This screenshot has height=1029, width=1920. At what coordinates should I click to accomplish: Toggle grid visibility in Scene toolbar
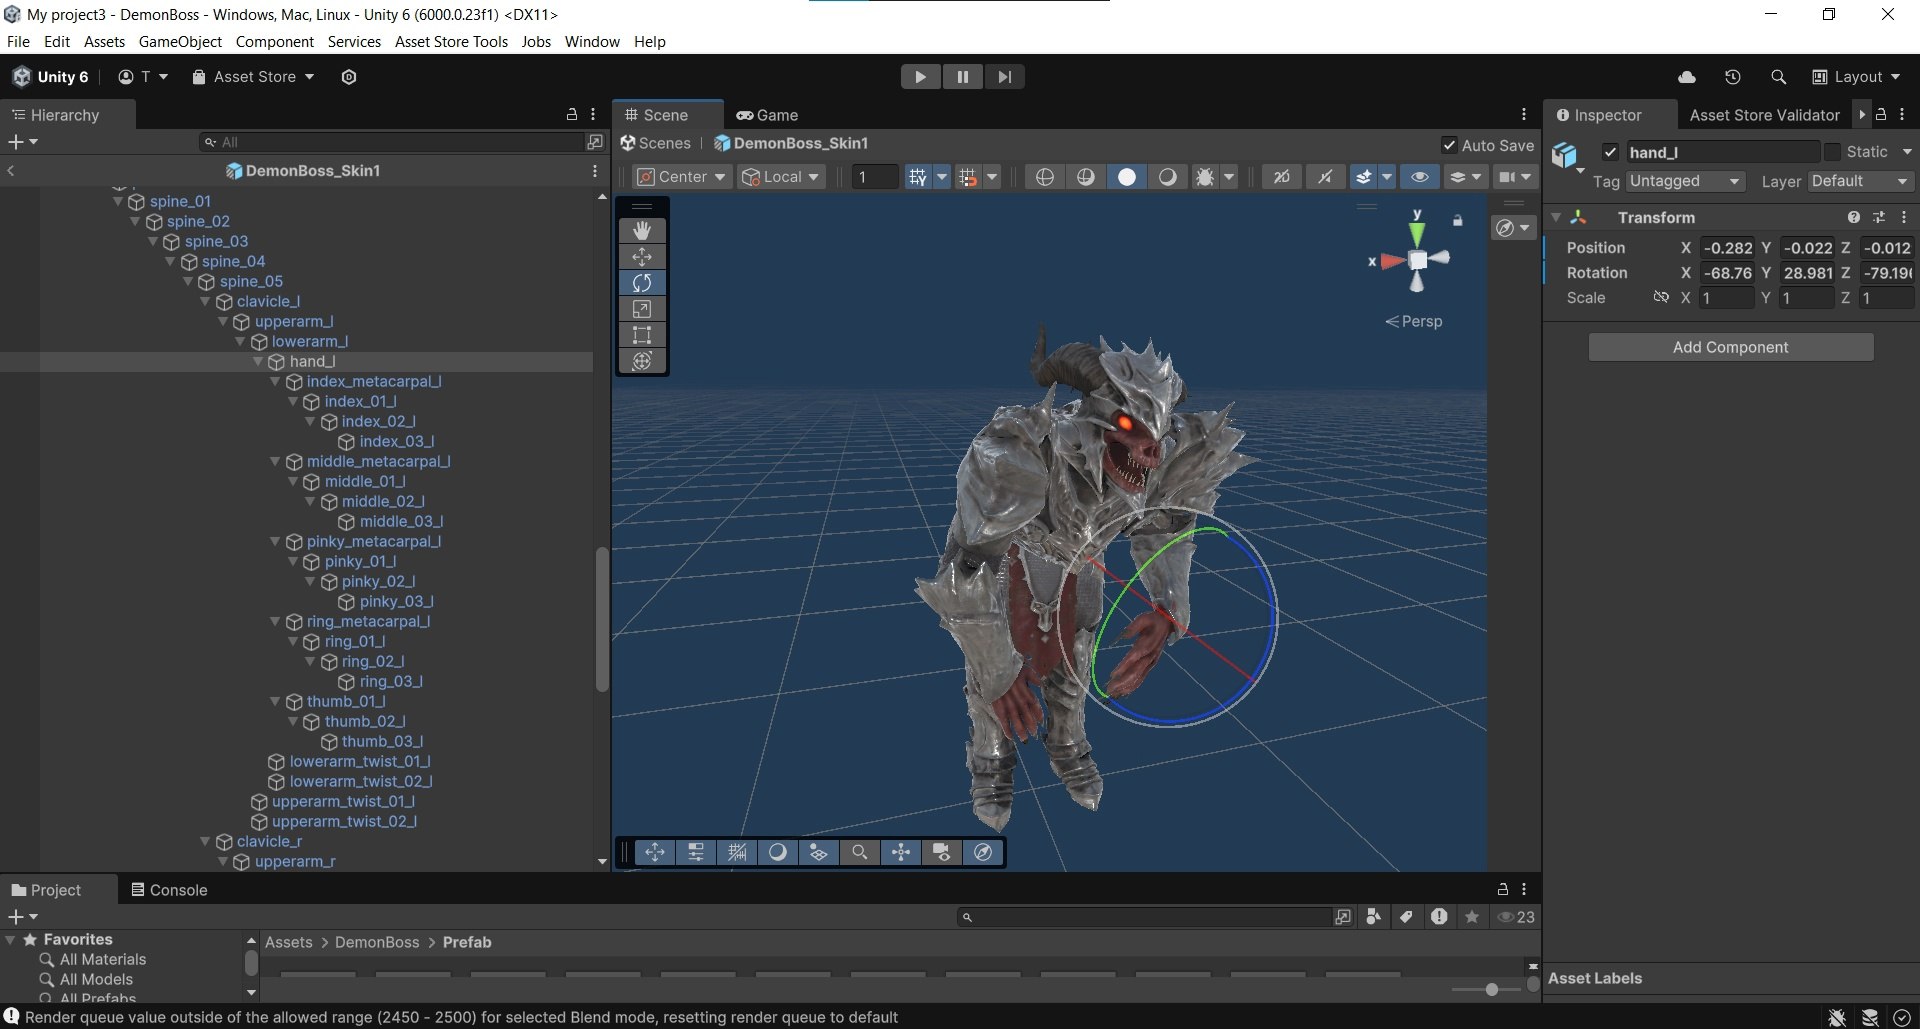pyautogui.click(x=917, y=177)
